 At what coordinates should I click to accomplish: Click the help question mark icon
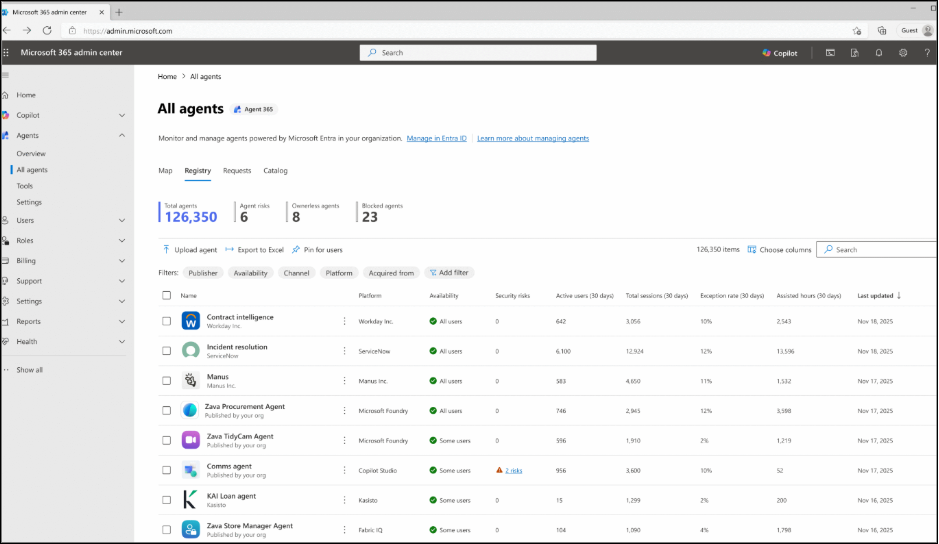pyautogui.click(x=927, y=53)
